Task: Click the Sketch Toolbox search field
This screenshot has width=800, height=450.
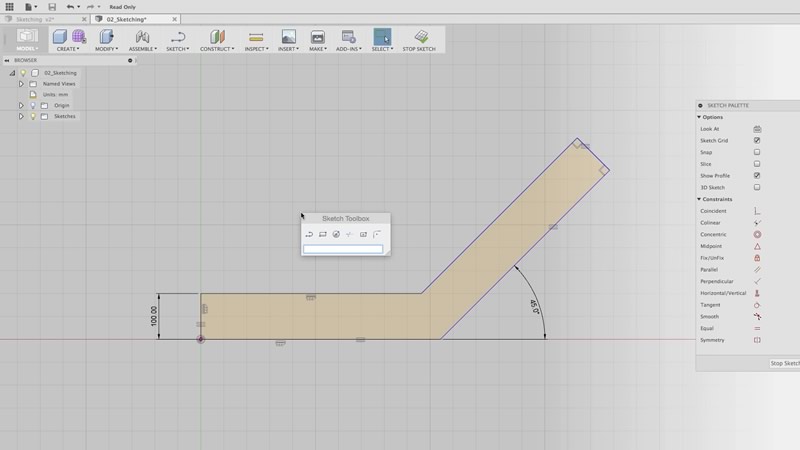Action: coord(343,249)
